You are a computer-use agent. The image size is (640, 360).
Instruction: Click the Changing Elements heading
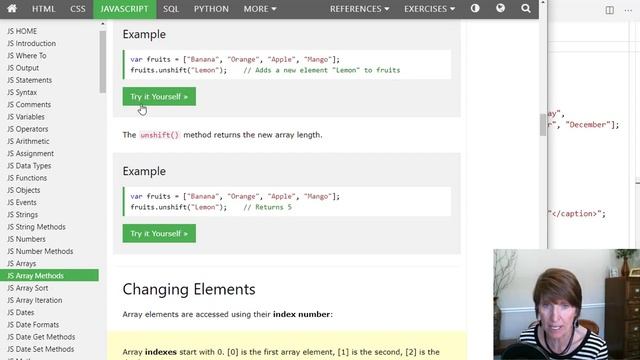tap(189, 289)
